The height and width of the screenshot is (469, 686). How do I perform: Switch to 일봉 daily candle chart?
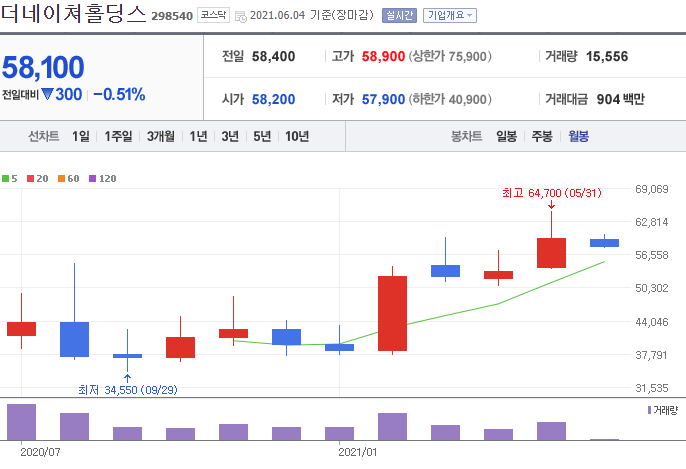(507, 136)
